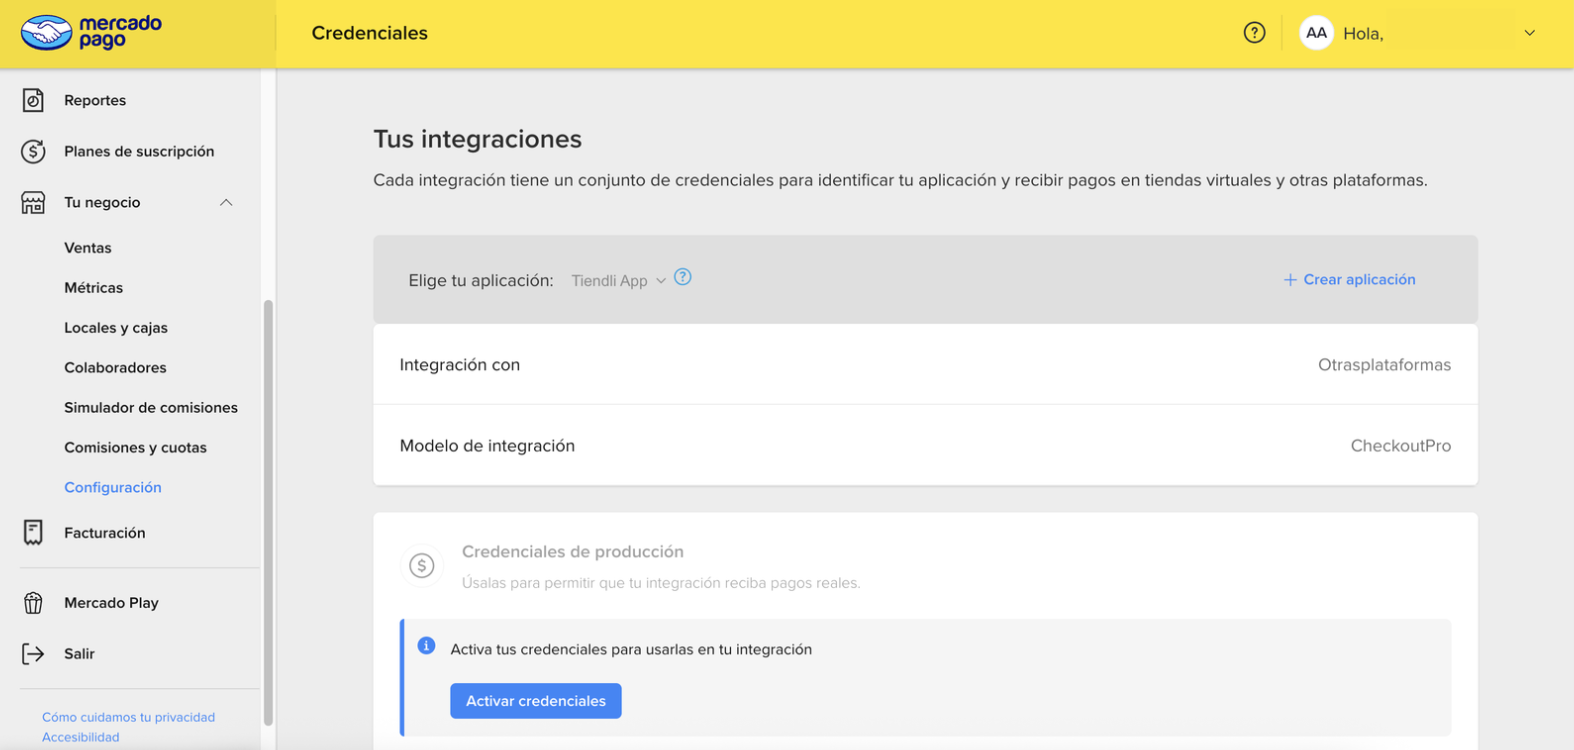Viewport: 1574px width, 750px height.
Task: Click Crear aplicación link
Action: tap(1359, 280)
